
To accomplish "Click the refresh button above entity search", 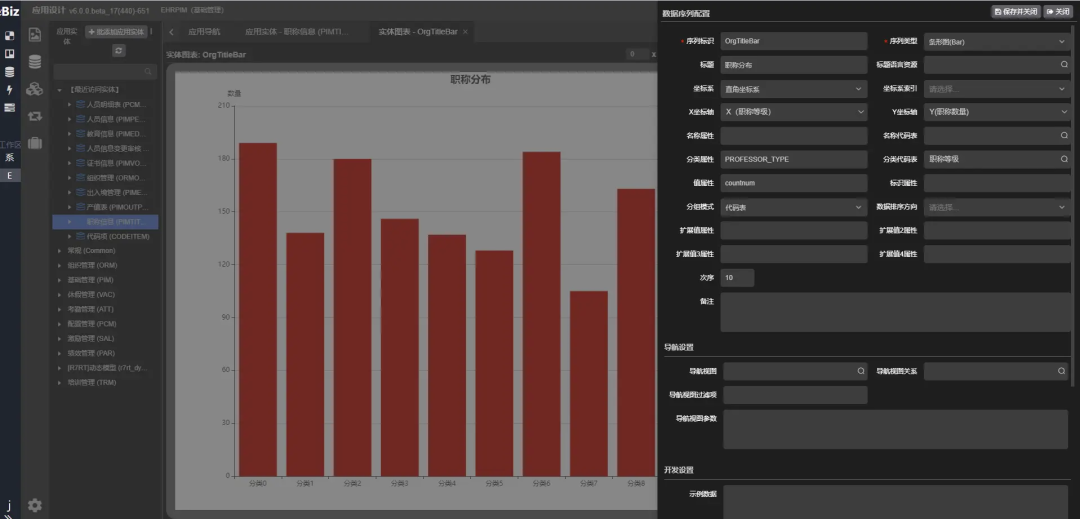I will [x=119, y=50].
